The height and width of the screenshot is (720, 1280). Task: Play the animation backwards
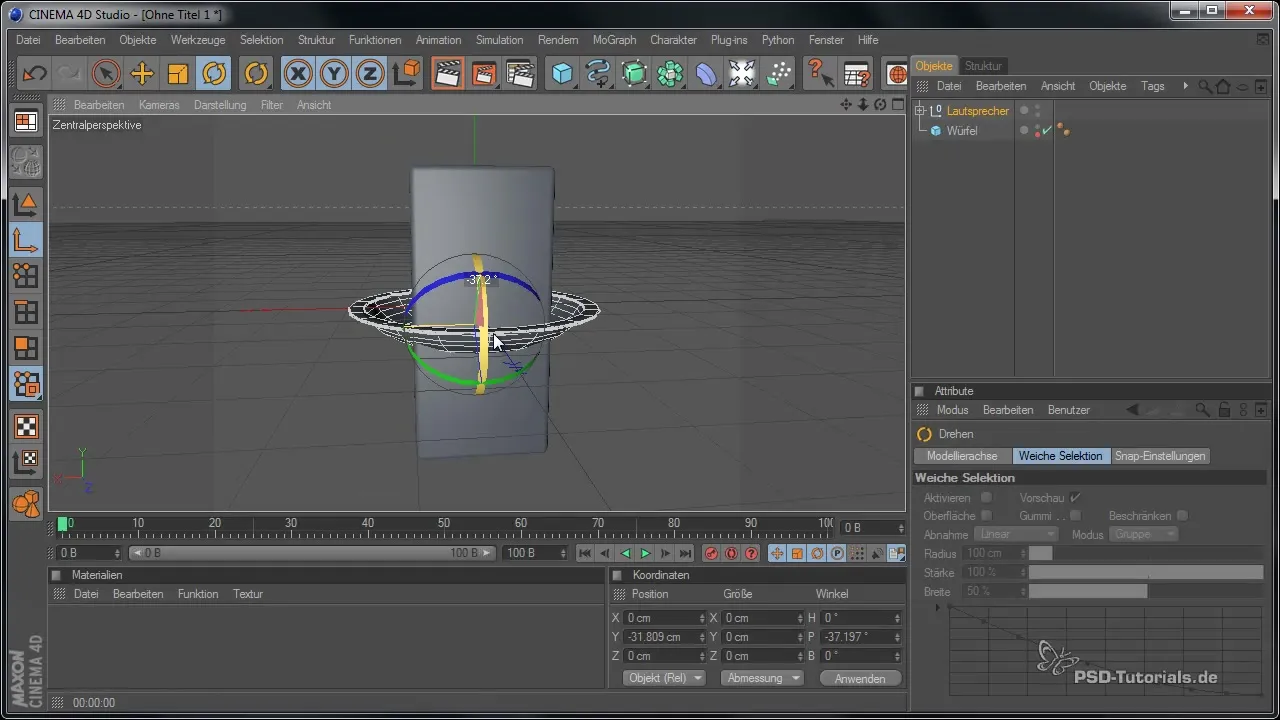click(625, 553)
